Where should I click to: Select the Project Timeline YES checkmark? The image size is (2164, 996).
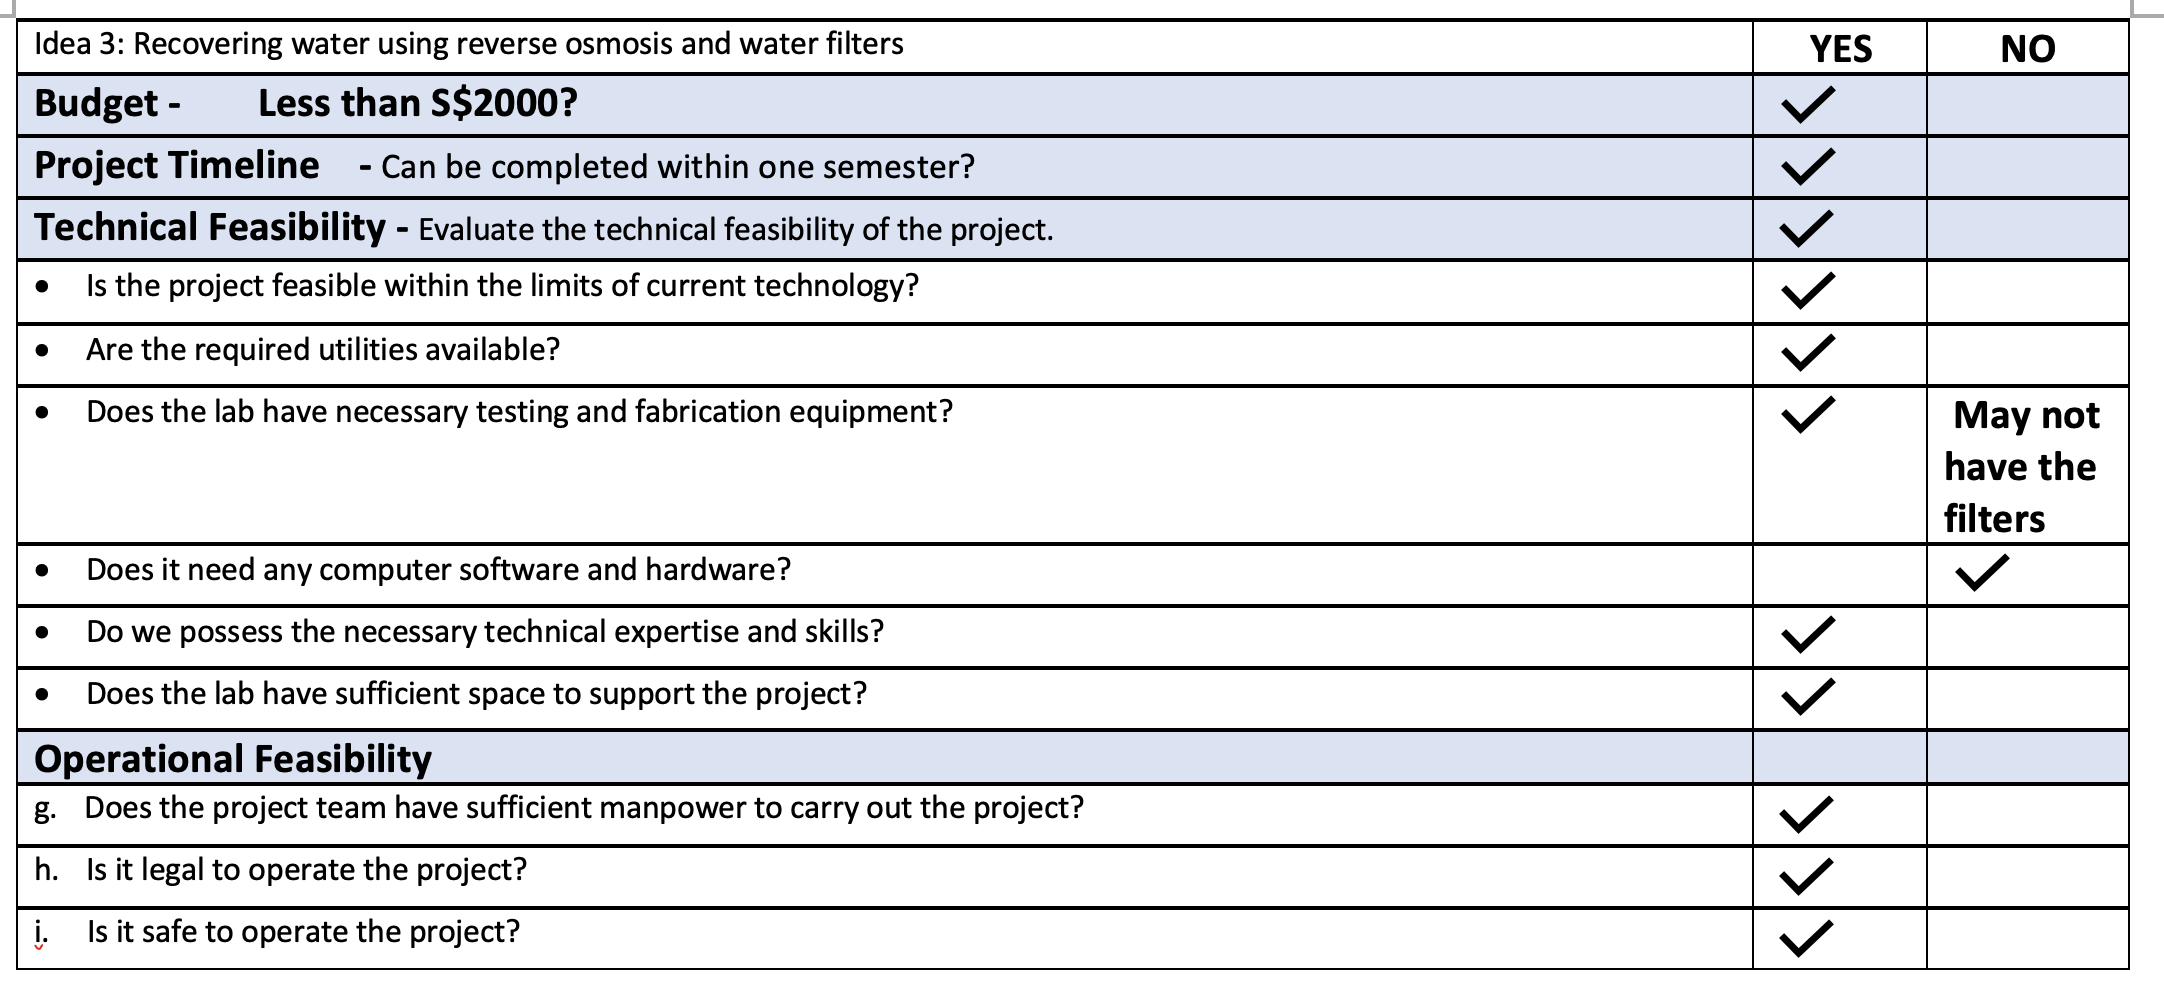(1807, 166)
